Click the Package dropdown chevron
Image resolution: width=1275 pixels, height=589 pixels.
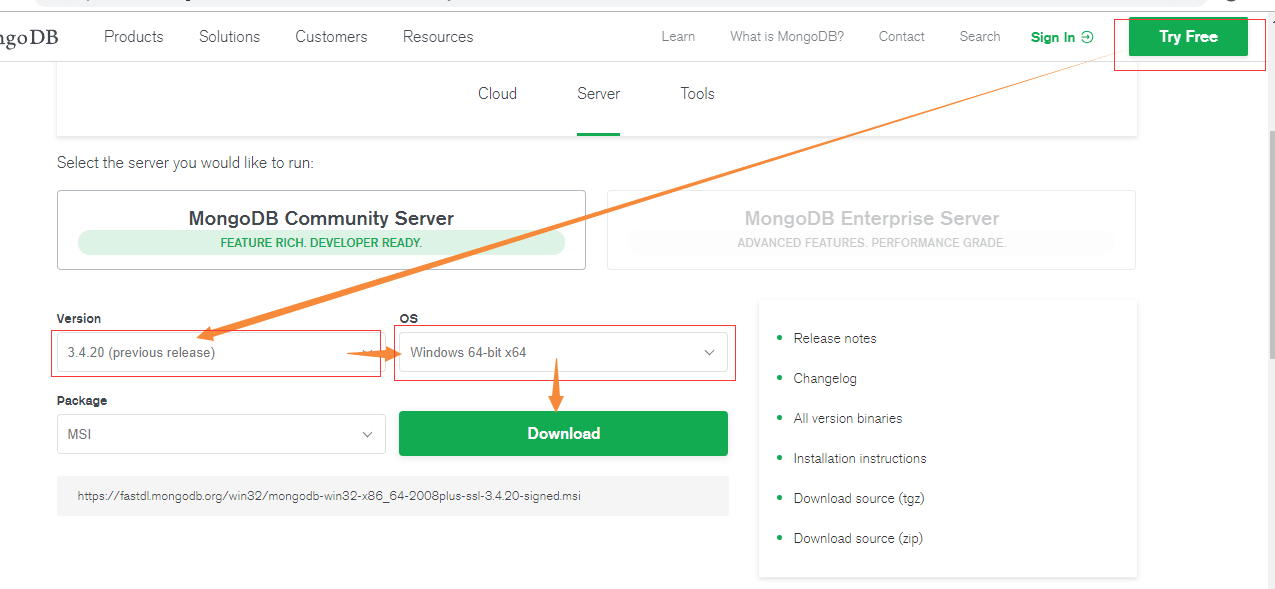tap(367, 434)
